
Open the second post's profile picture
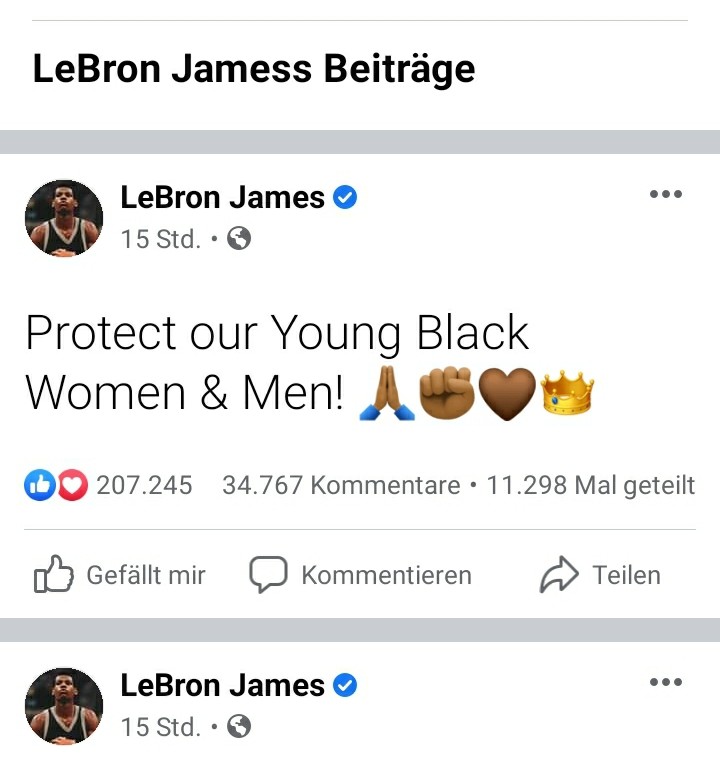64,706
